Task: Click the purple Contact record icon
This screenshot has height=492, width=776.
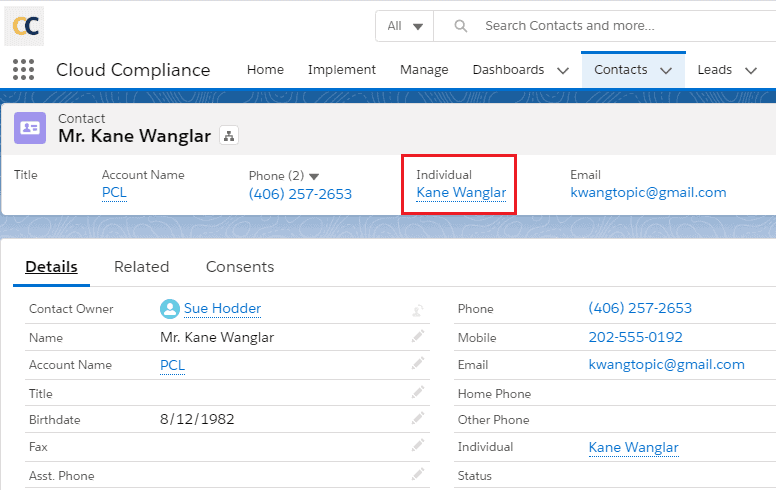Action: [x=30, y=128]
